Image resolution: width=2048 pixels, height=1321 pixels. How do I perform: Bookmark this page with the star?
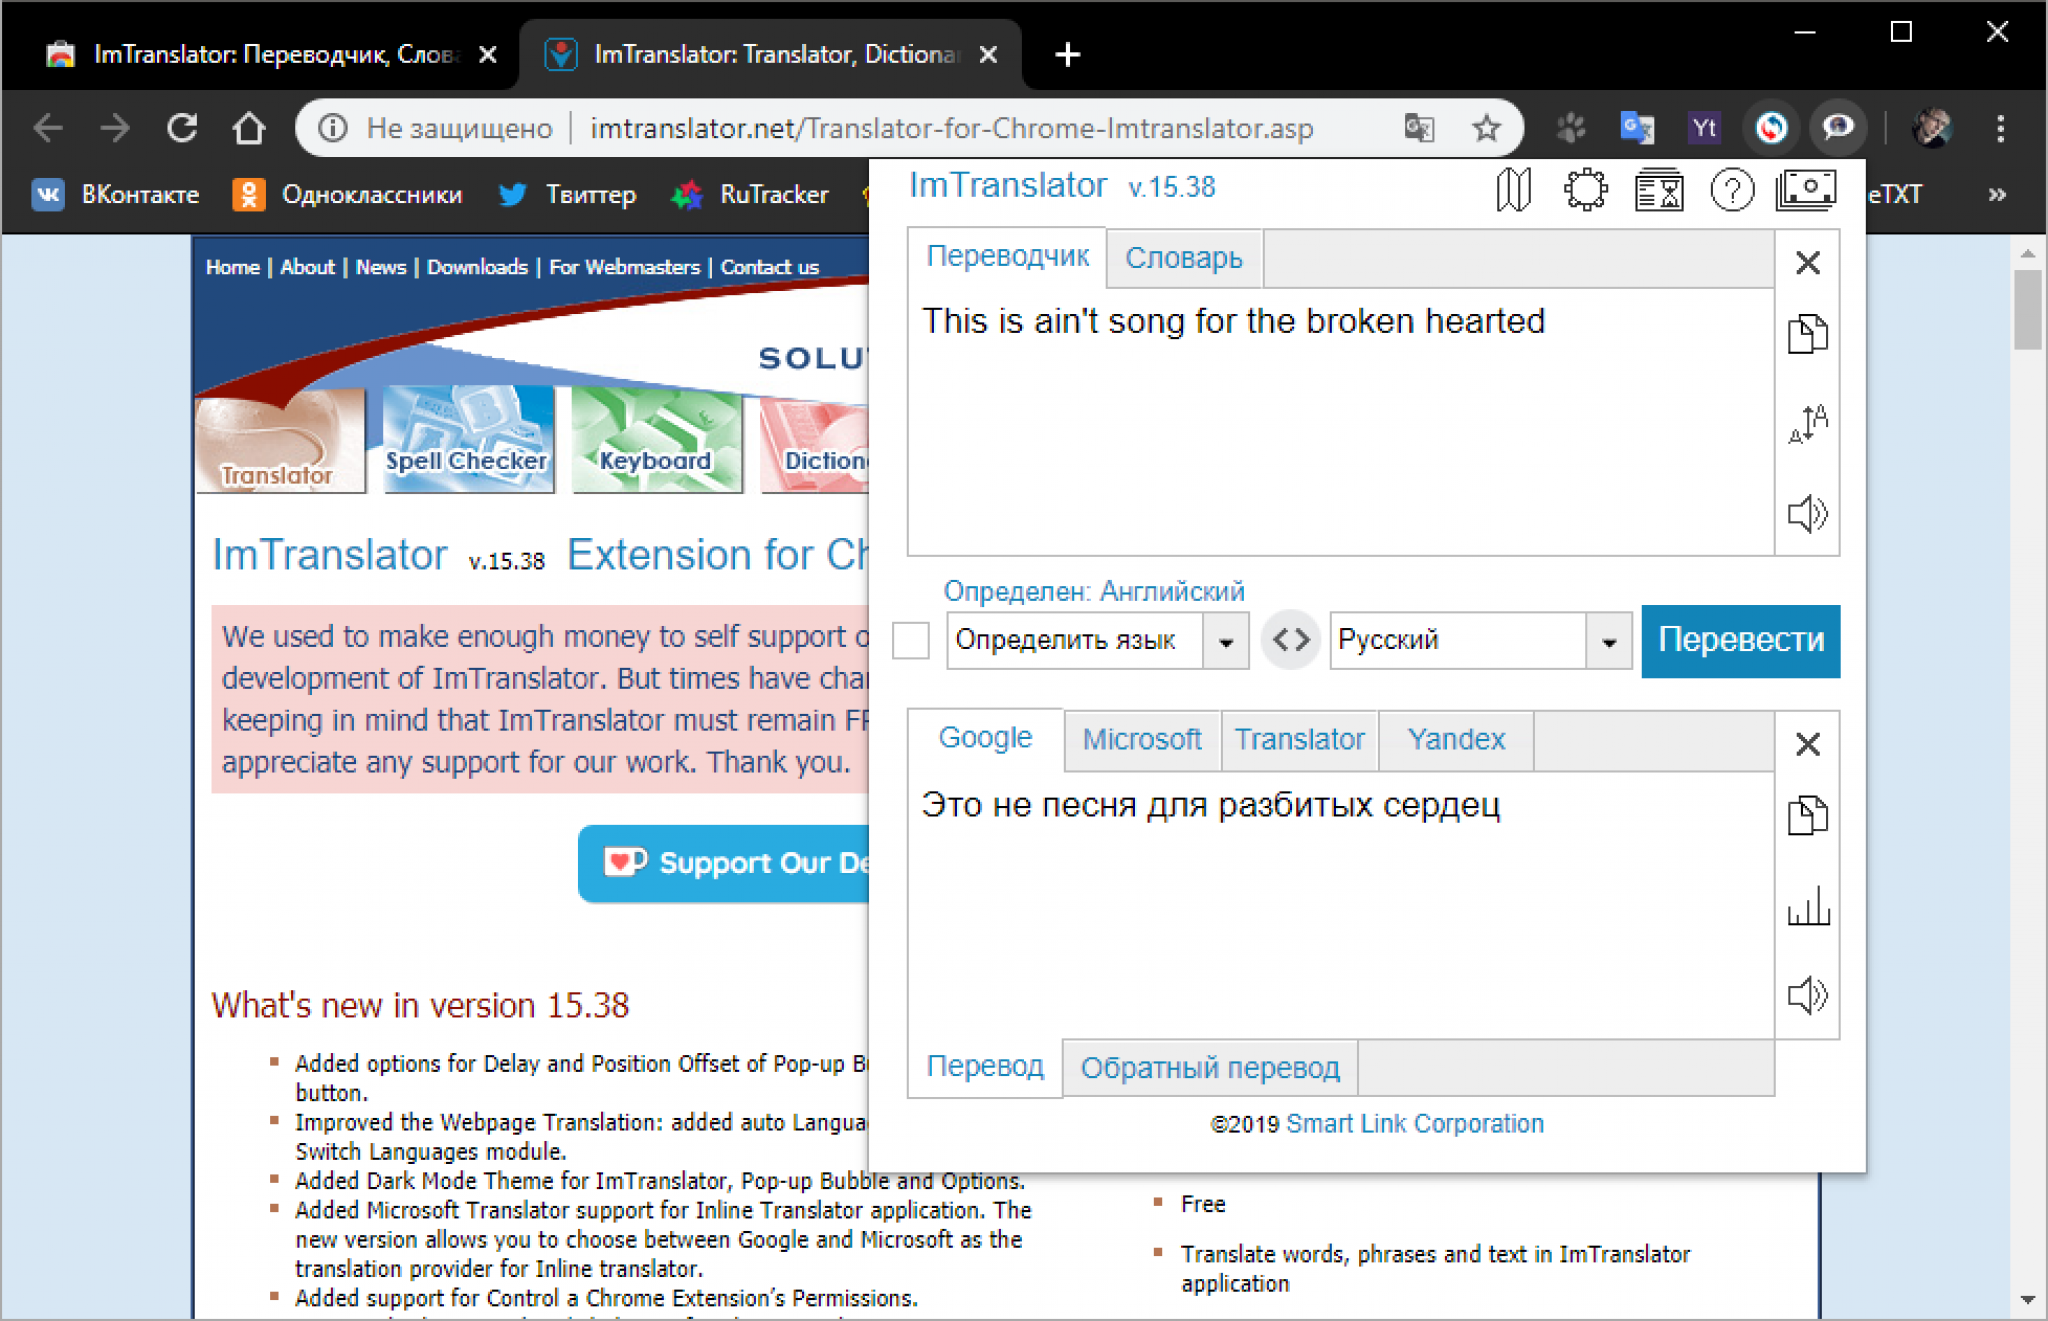(x=1486, y=128)
